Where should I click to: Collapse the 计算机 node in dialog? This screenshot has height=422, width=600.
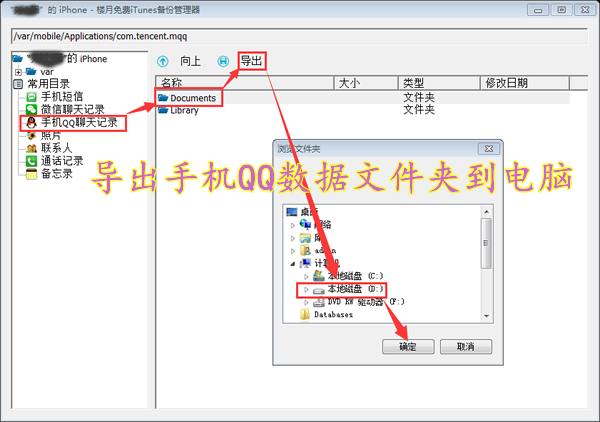tap(293, 263)
